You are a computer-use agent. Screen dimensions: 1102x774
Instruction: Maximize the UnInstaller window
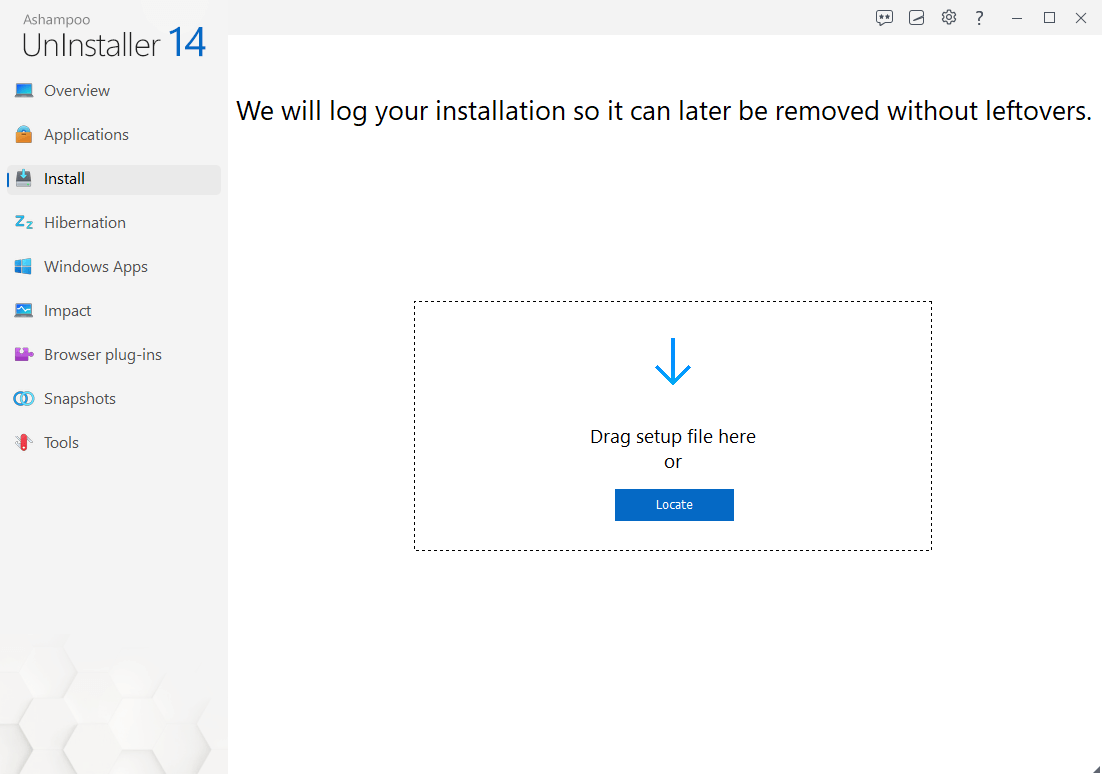[1049, 18]
